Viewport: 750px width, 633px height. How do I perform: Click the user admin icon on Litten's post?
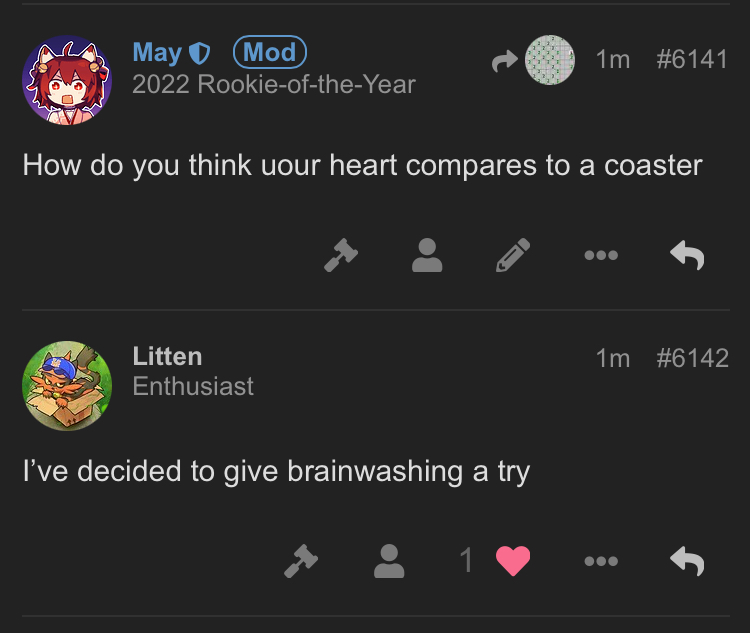(x=387, y=561)
